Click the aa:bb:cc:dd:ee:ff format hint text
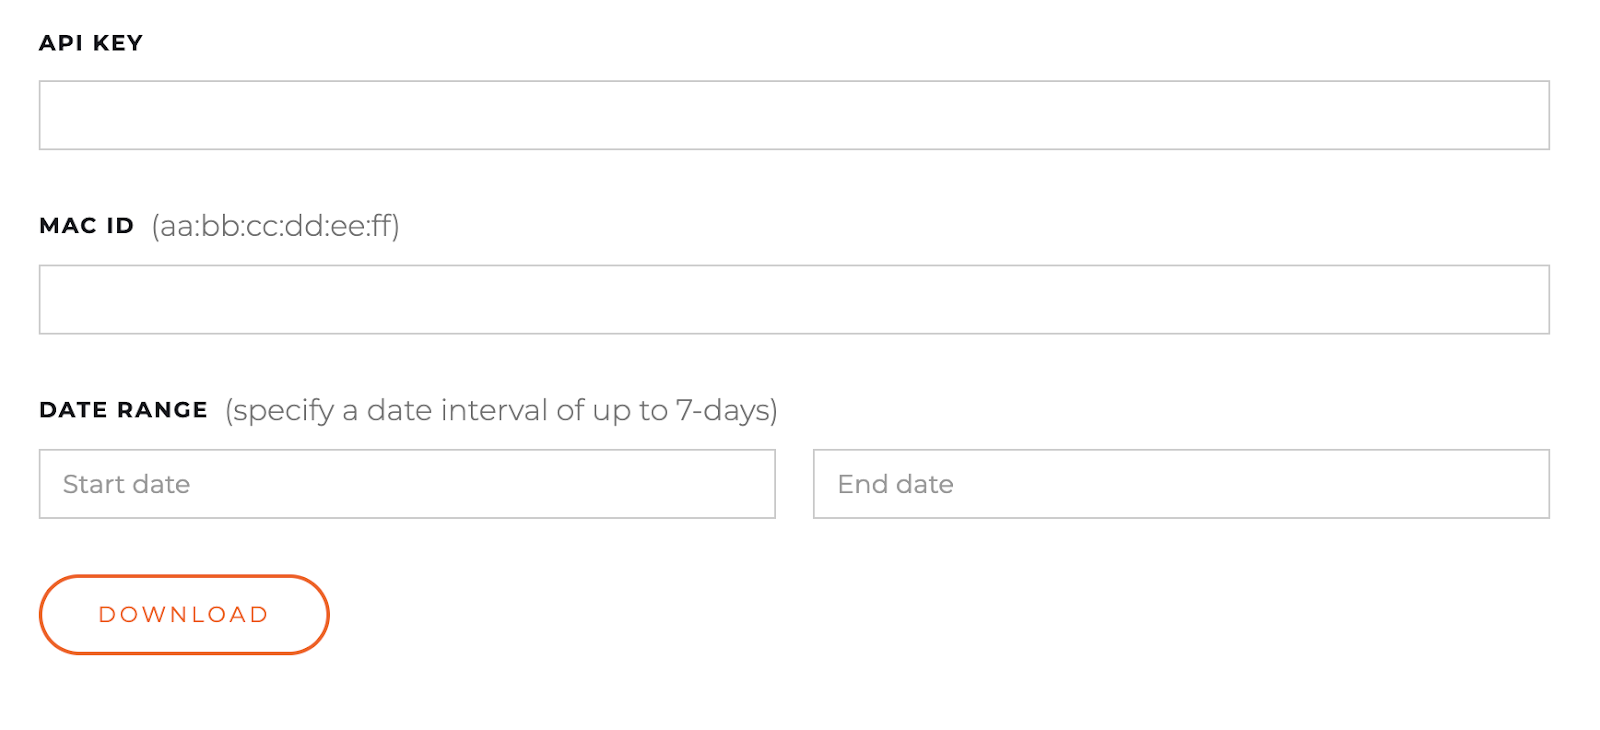This screenshot has height=730, width=1600. [x=277, y=226]
